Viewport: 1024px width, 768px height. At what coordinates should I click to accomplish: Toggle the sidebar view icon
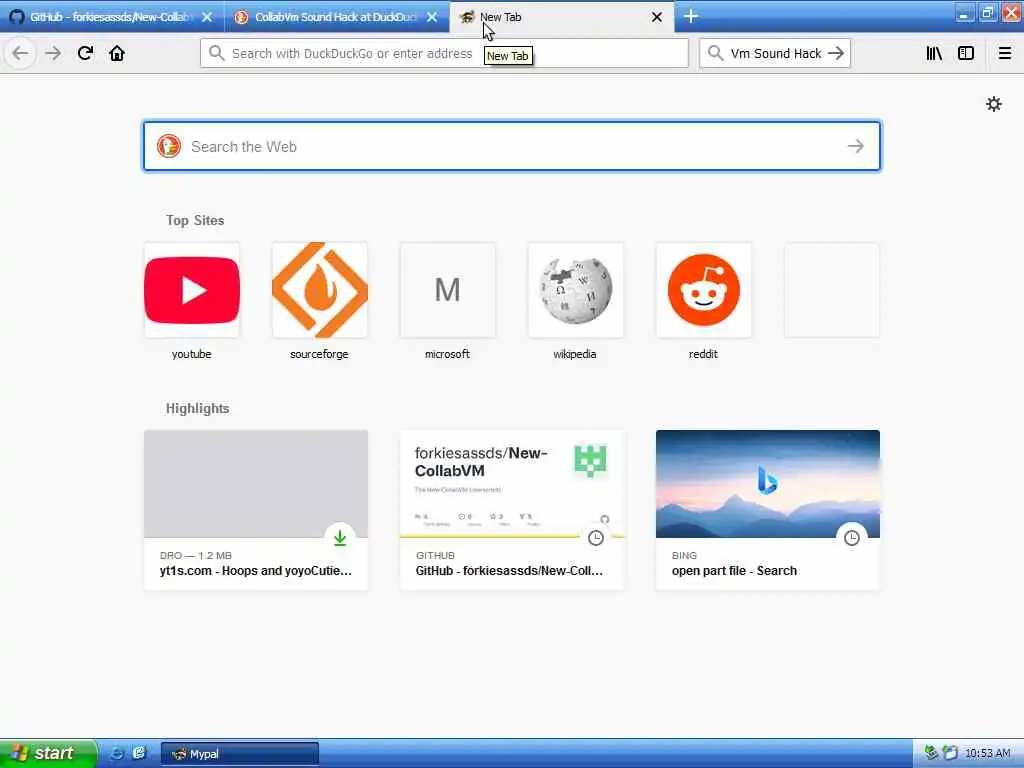966,53
